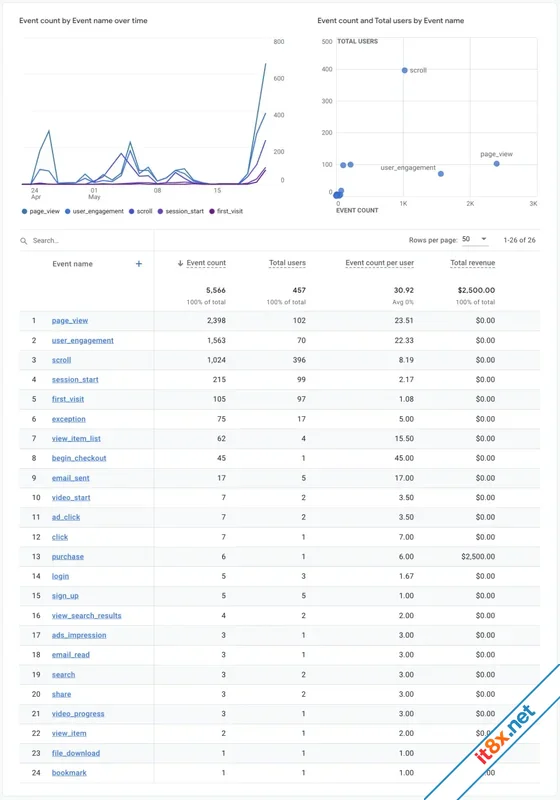Screen dimensions: 560x800
Task: Sort by the Event count column header
Action: [x=206, y=263]
